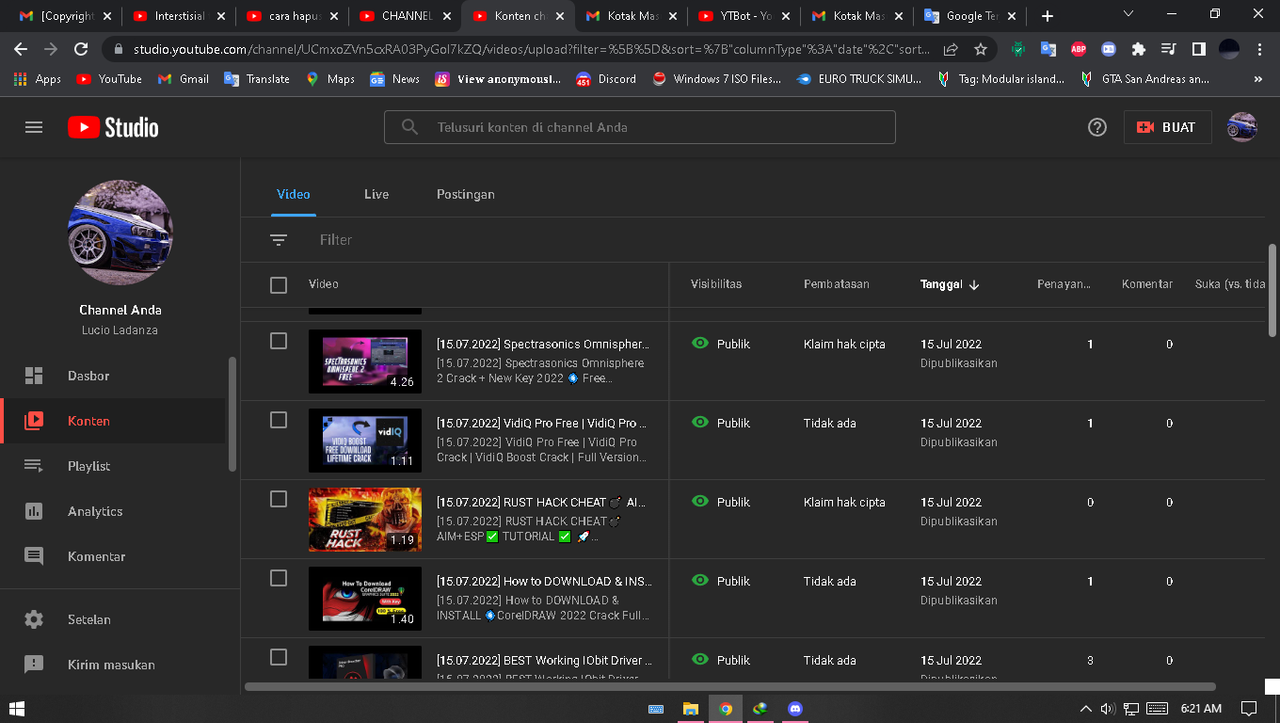Open the help question mark icon
This screenshot has width=1280, height=723.
pyautogui.click(x=1097, y=127)
